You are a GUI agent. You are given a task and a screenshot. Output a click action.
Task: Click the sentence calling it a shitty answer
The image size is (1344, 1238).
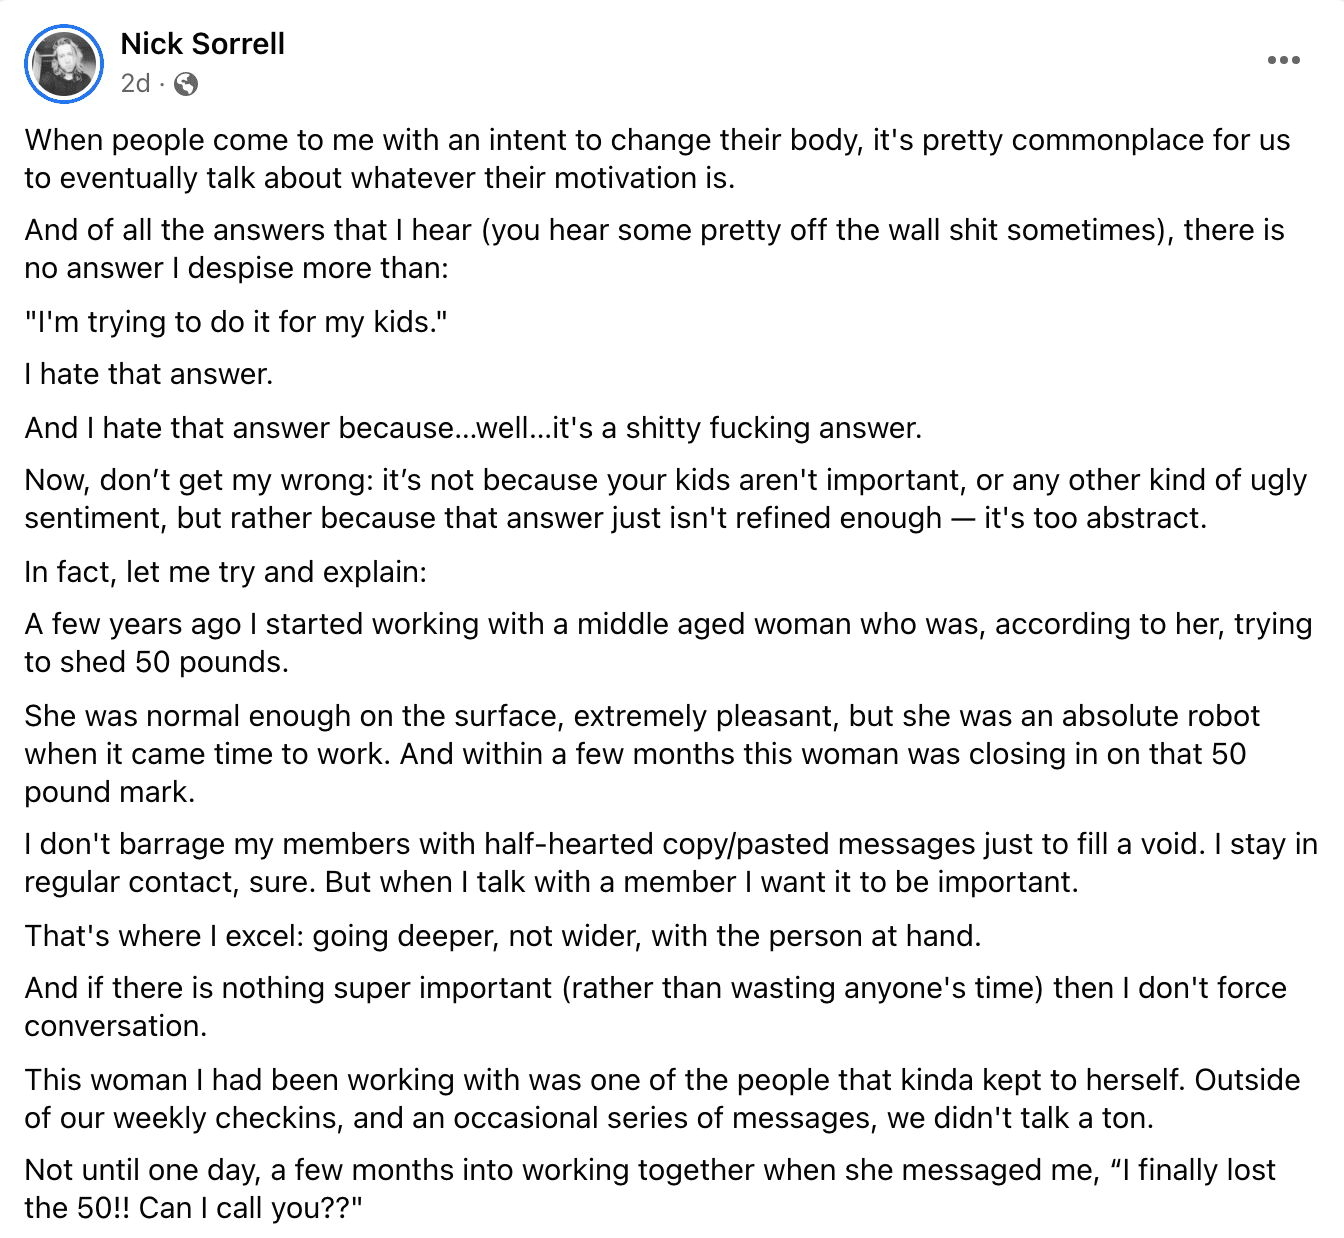473,428
